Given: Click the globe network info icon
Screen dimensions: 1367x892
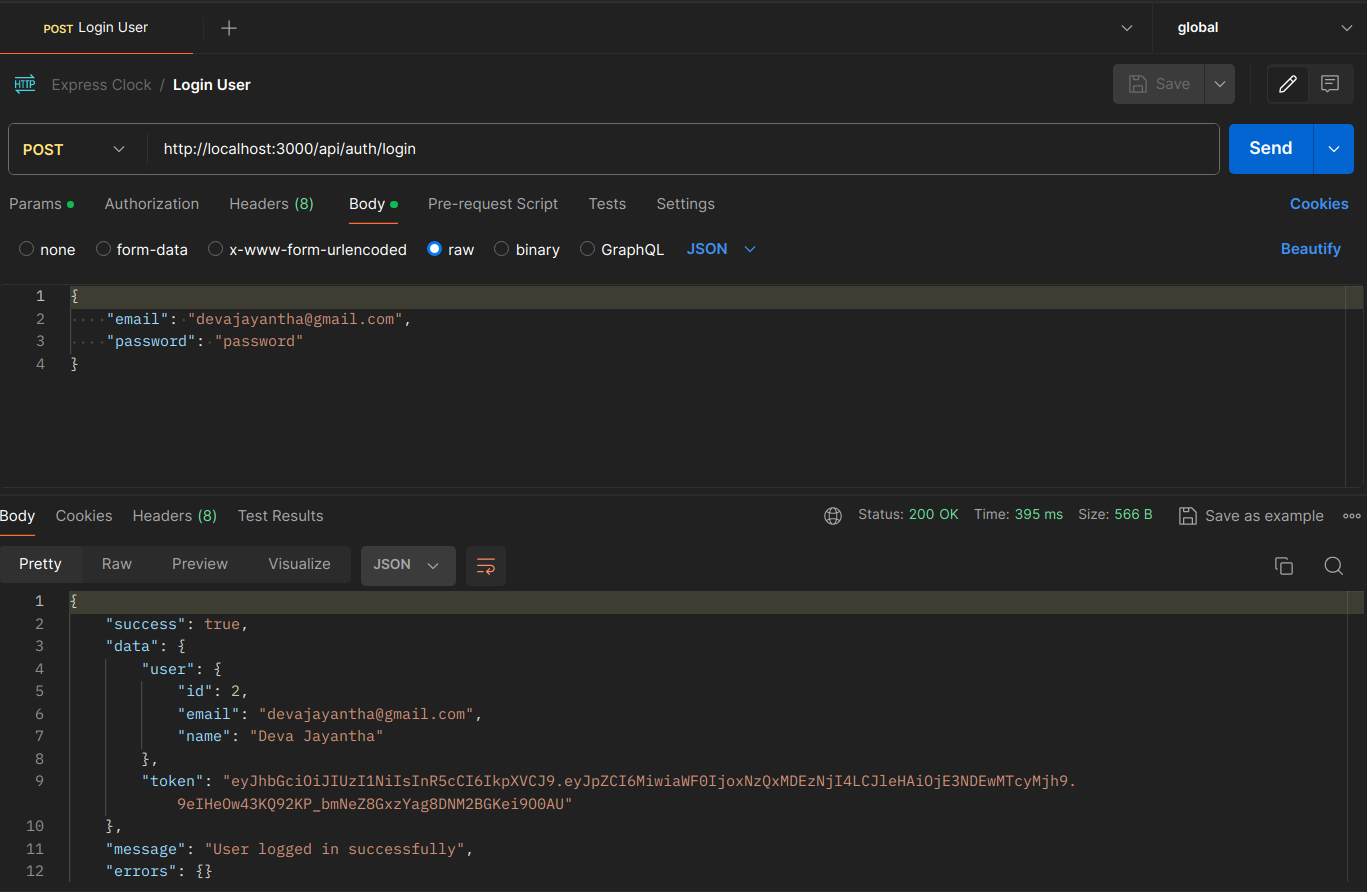Looking at the screenshot, I should click(x=833, y=515).
